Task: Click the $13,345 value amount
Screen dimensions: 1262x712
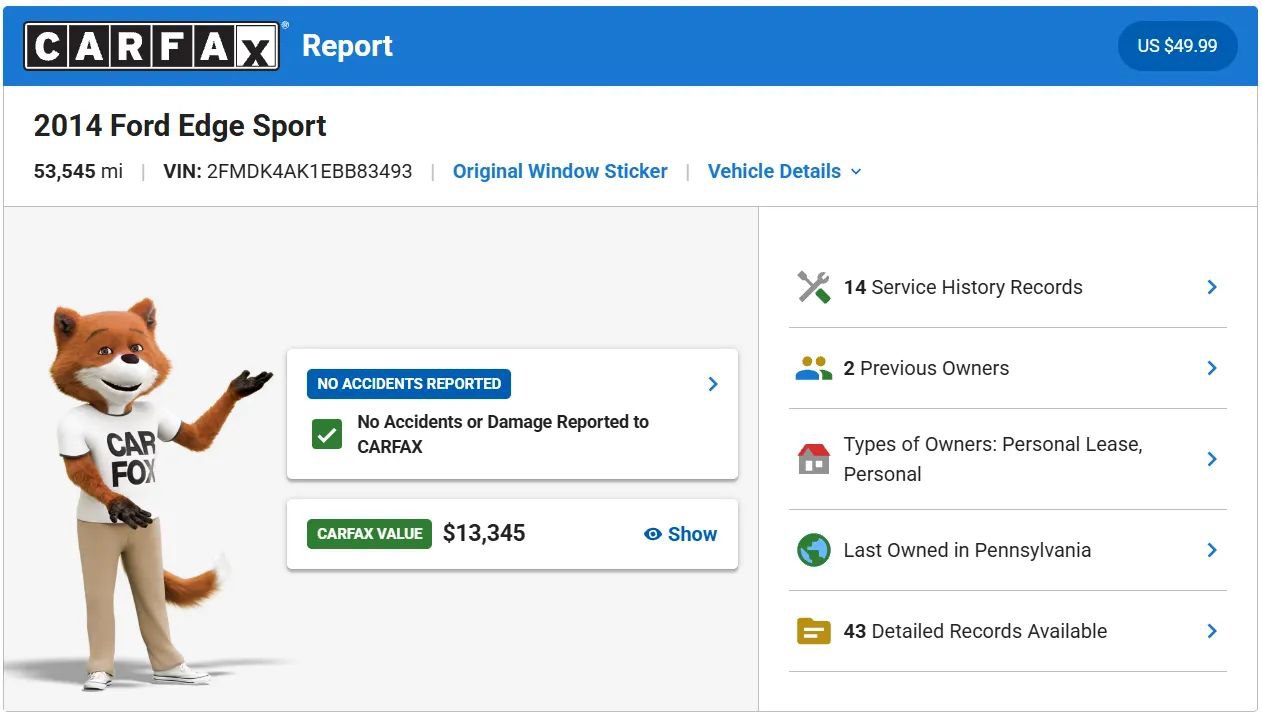Action: (x=484, y=534)
